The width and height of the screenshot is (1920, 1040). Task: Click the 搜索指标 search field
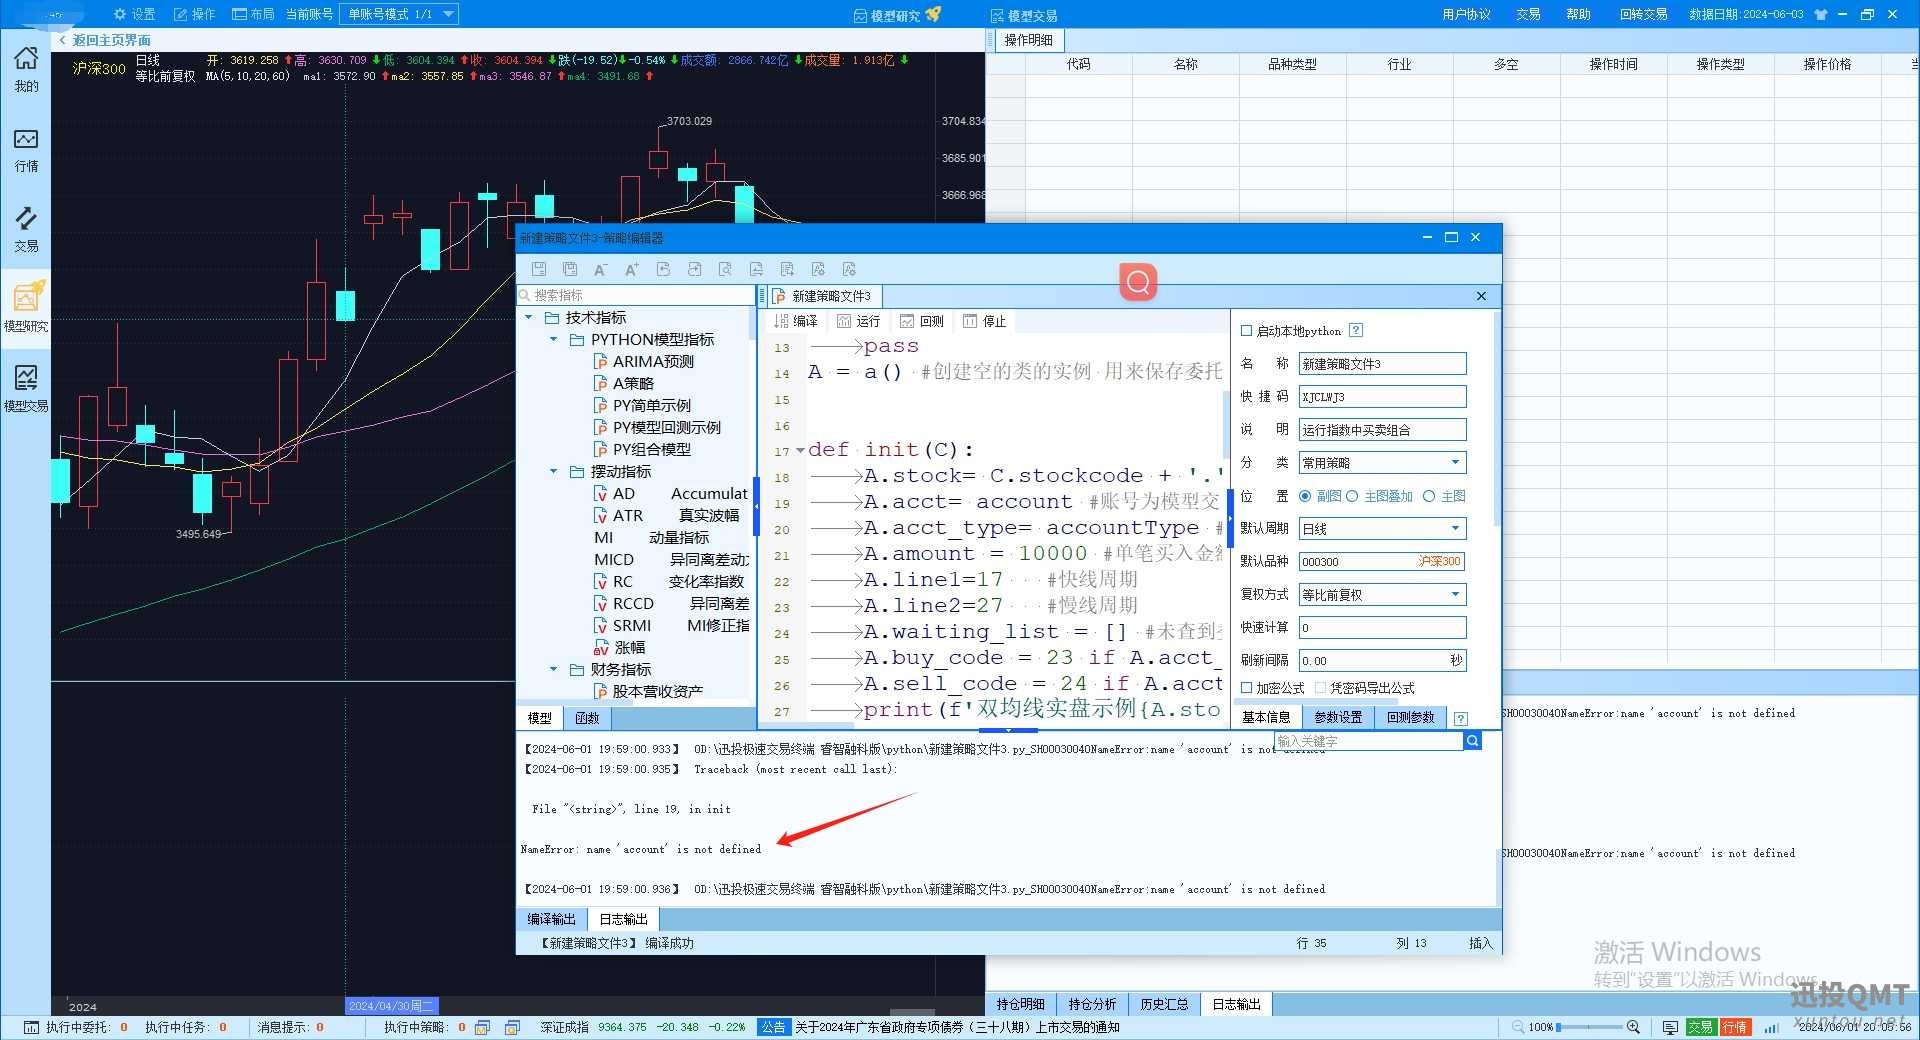(x=636, y=295)
